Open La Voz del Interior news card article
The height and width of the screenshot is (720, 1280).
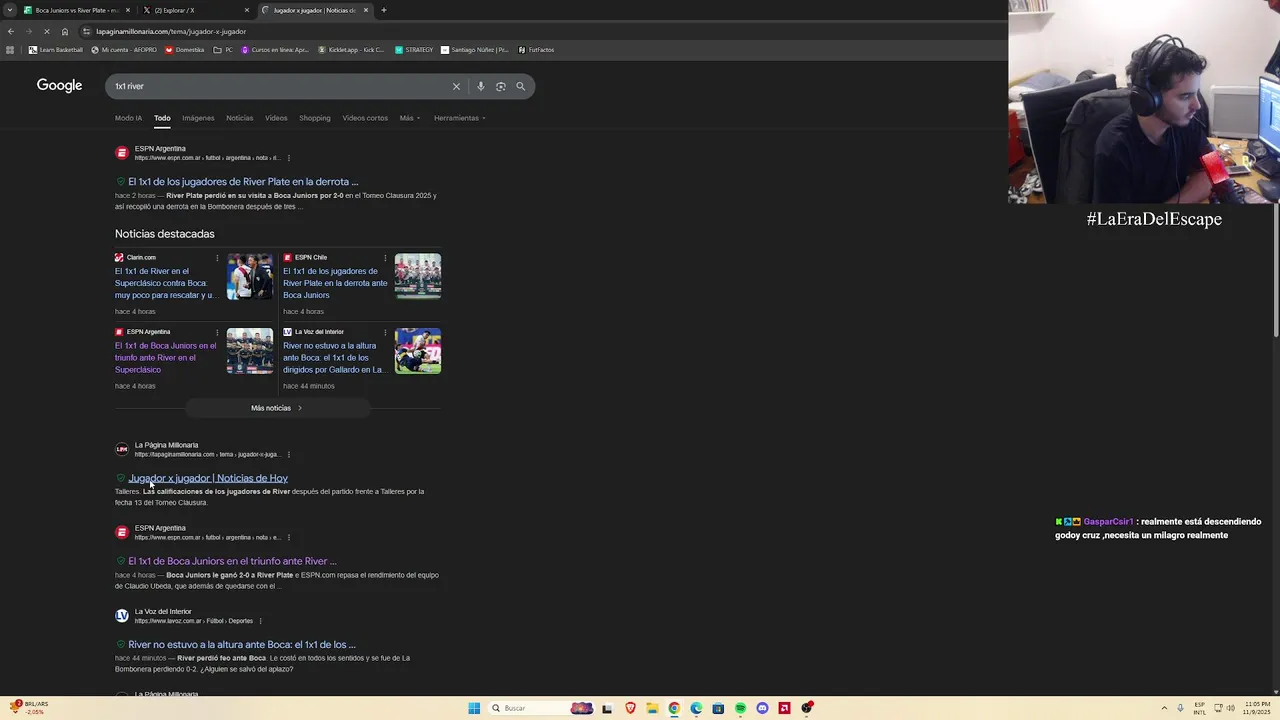(333, 358)
